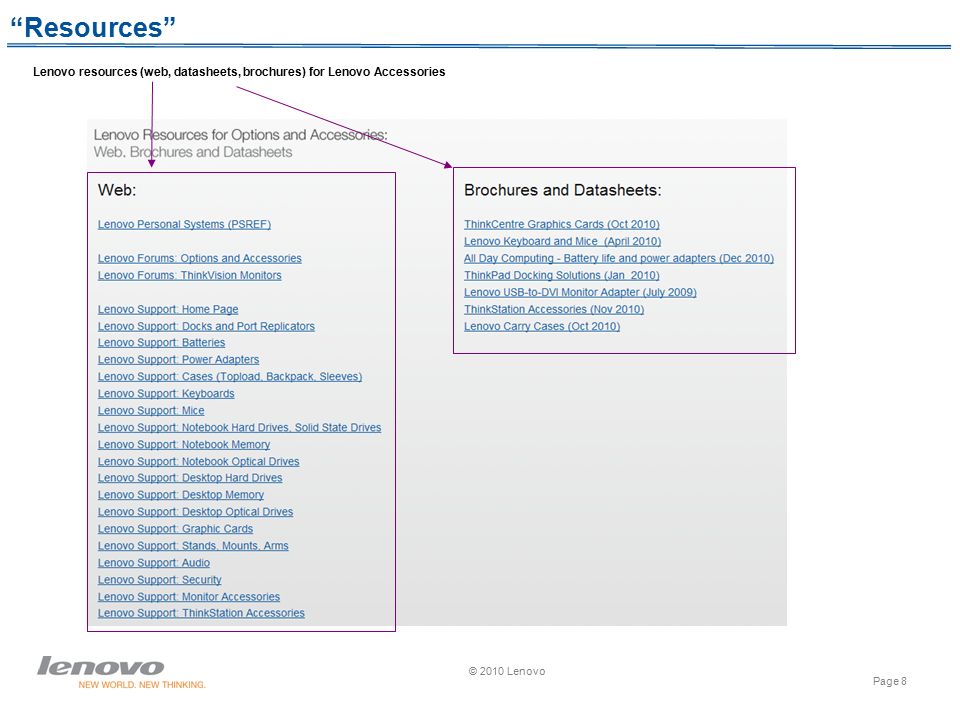The image size is (960, 720).
Task: Open Lenovo Support: Monitor Accessories link
Action: (189, 597)
